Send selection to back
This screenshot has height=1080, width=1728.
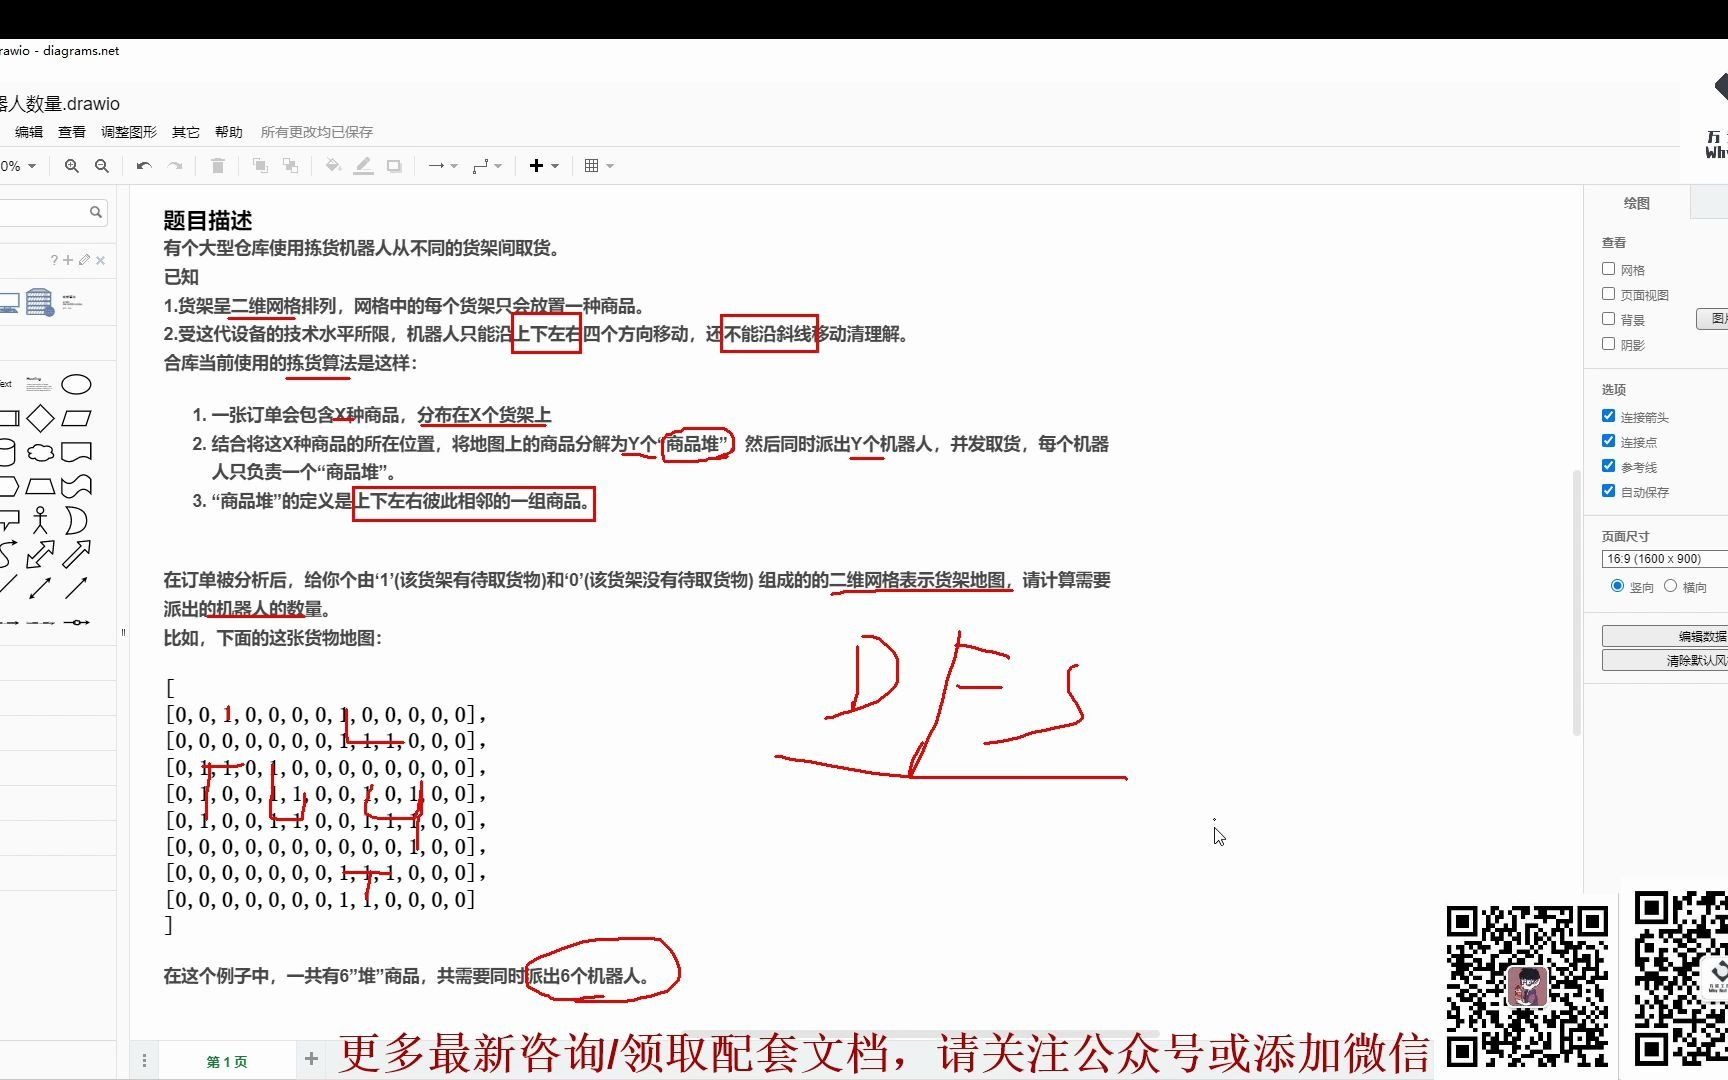(x=290, y=166)
